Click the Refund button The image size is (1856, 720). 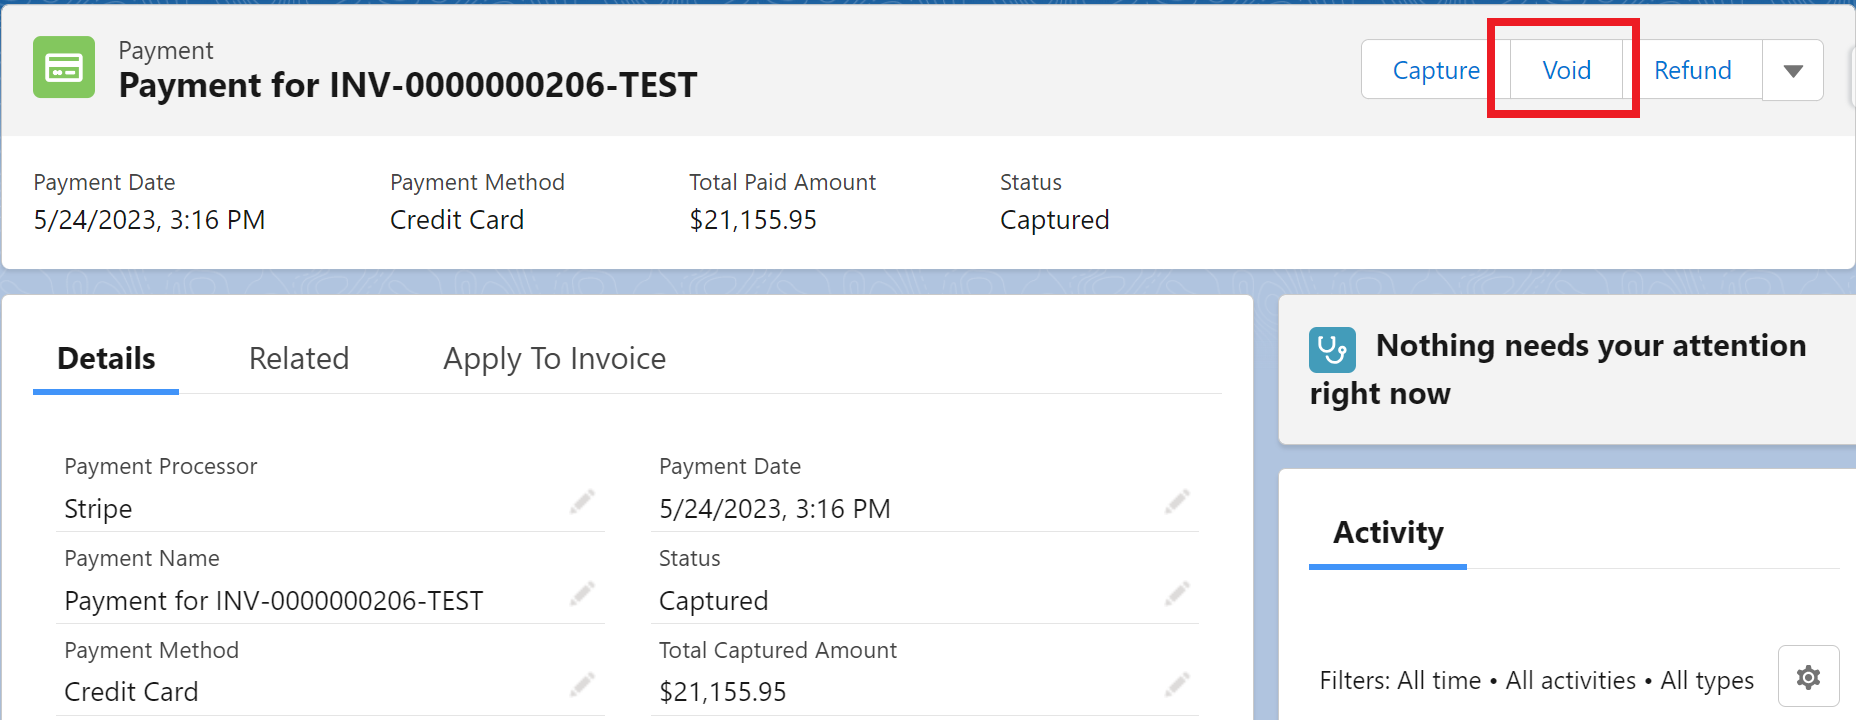tap(1692, 70)
